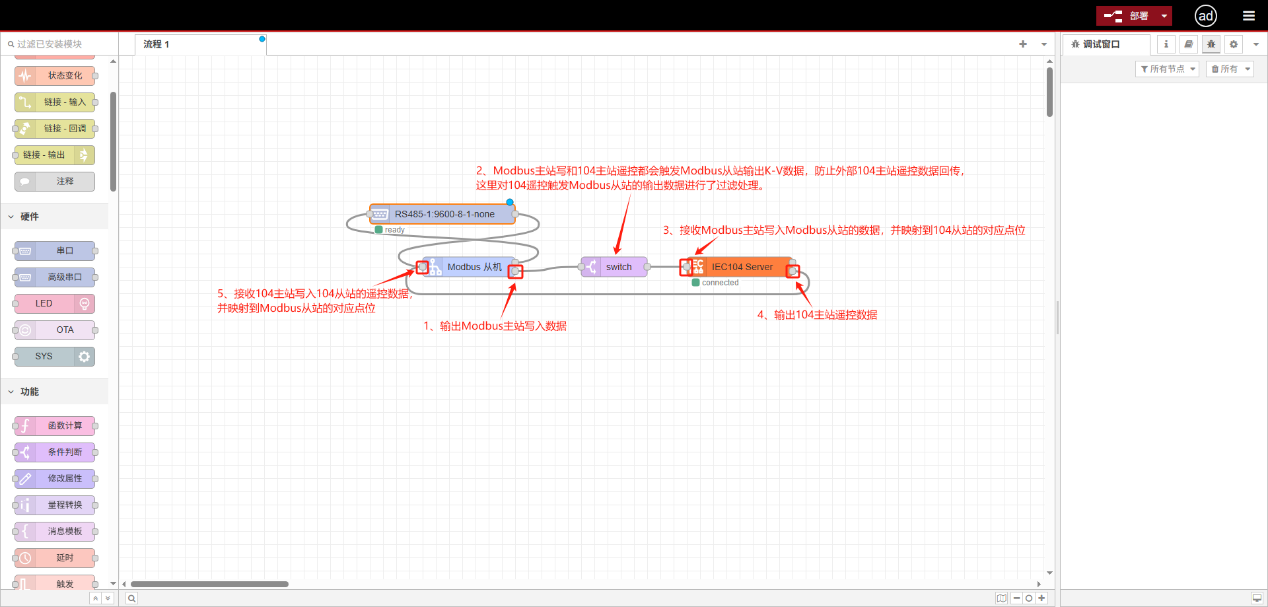The width and height of the screenshot is (1268, 607).
Task: Collapse the 硬件 palette category
Action: [12, 216]
